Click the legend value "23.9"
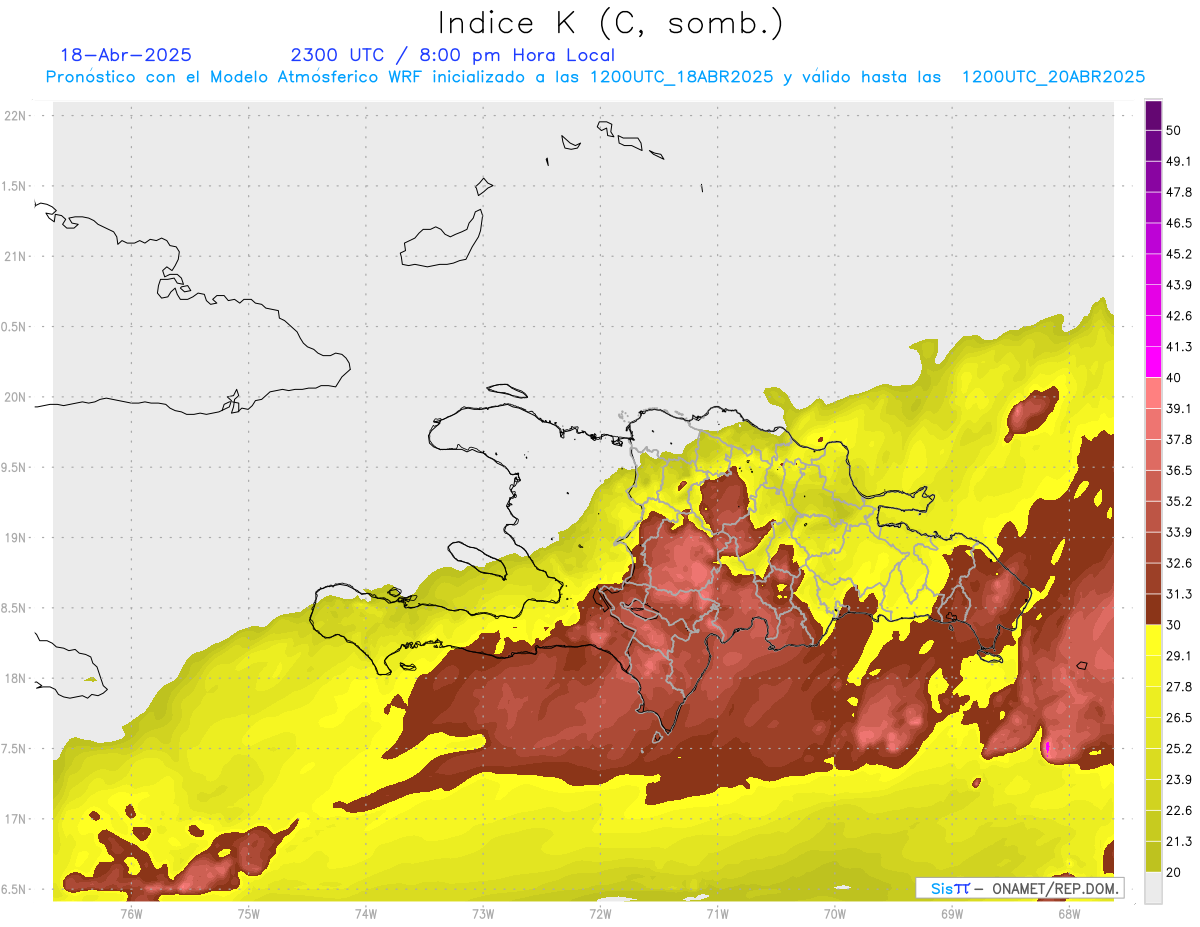The height and width of the screenshot is (927, 1200). coord(1178,780)
